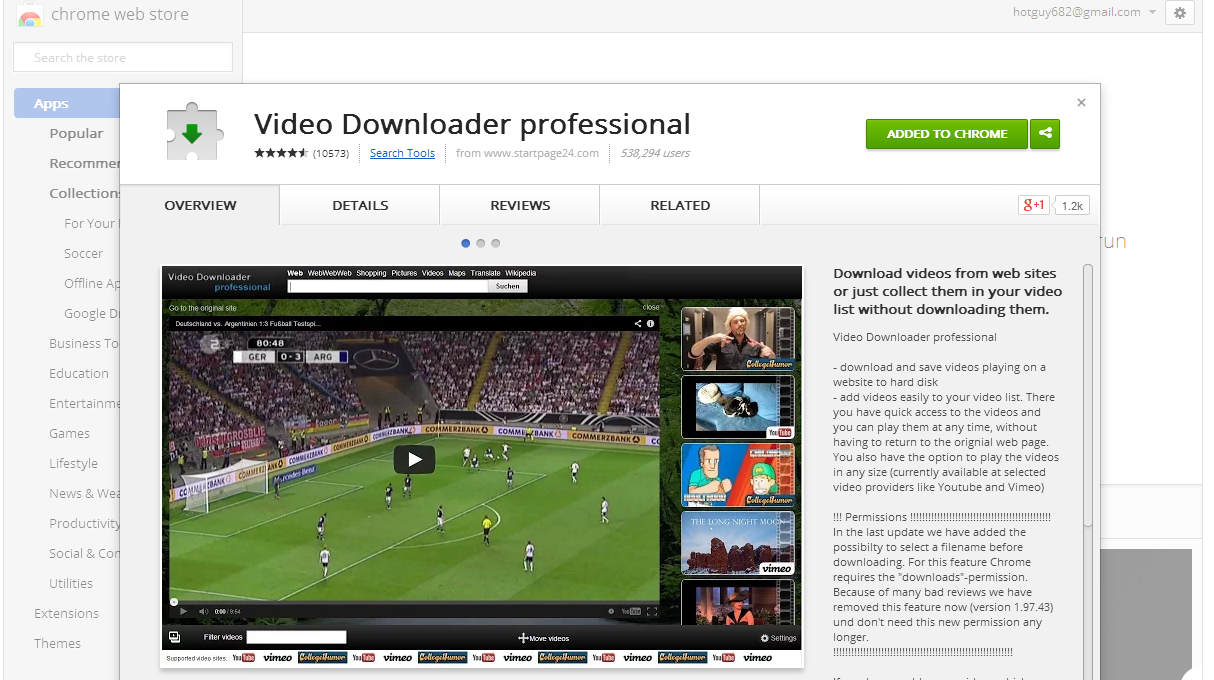This screenshot has width=1214, height=680.
Task: Switch to the Reviews tab
Action: 520,205
